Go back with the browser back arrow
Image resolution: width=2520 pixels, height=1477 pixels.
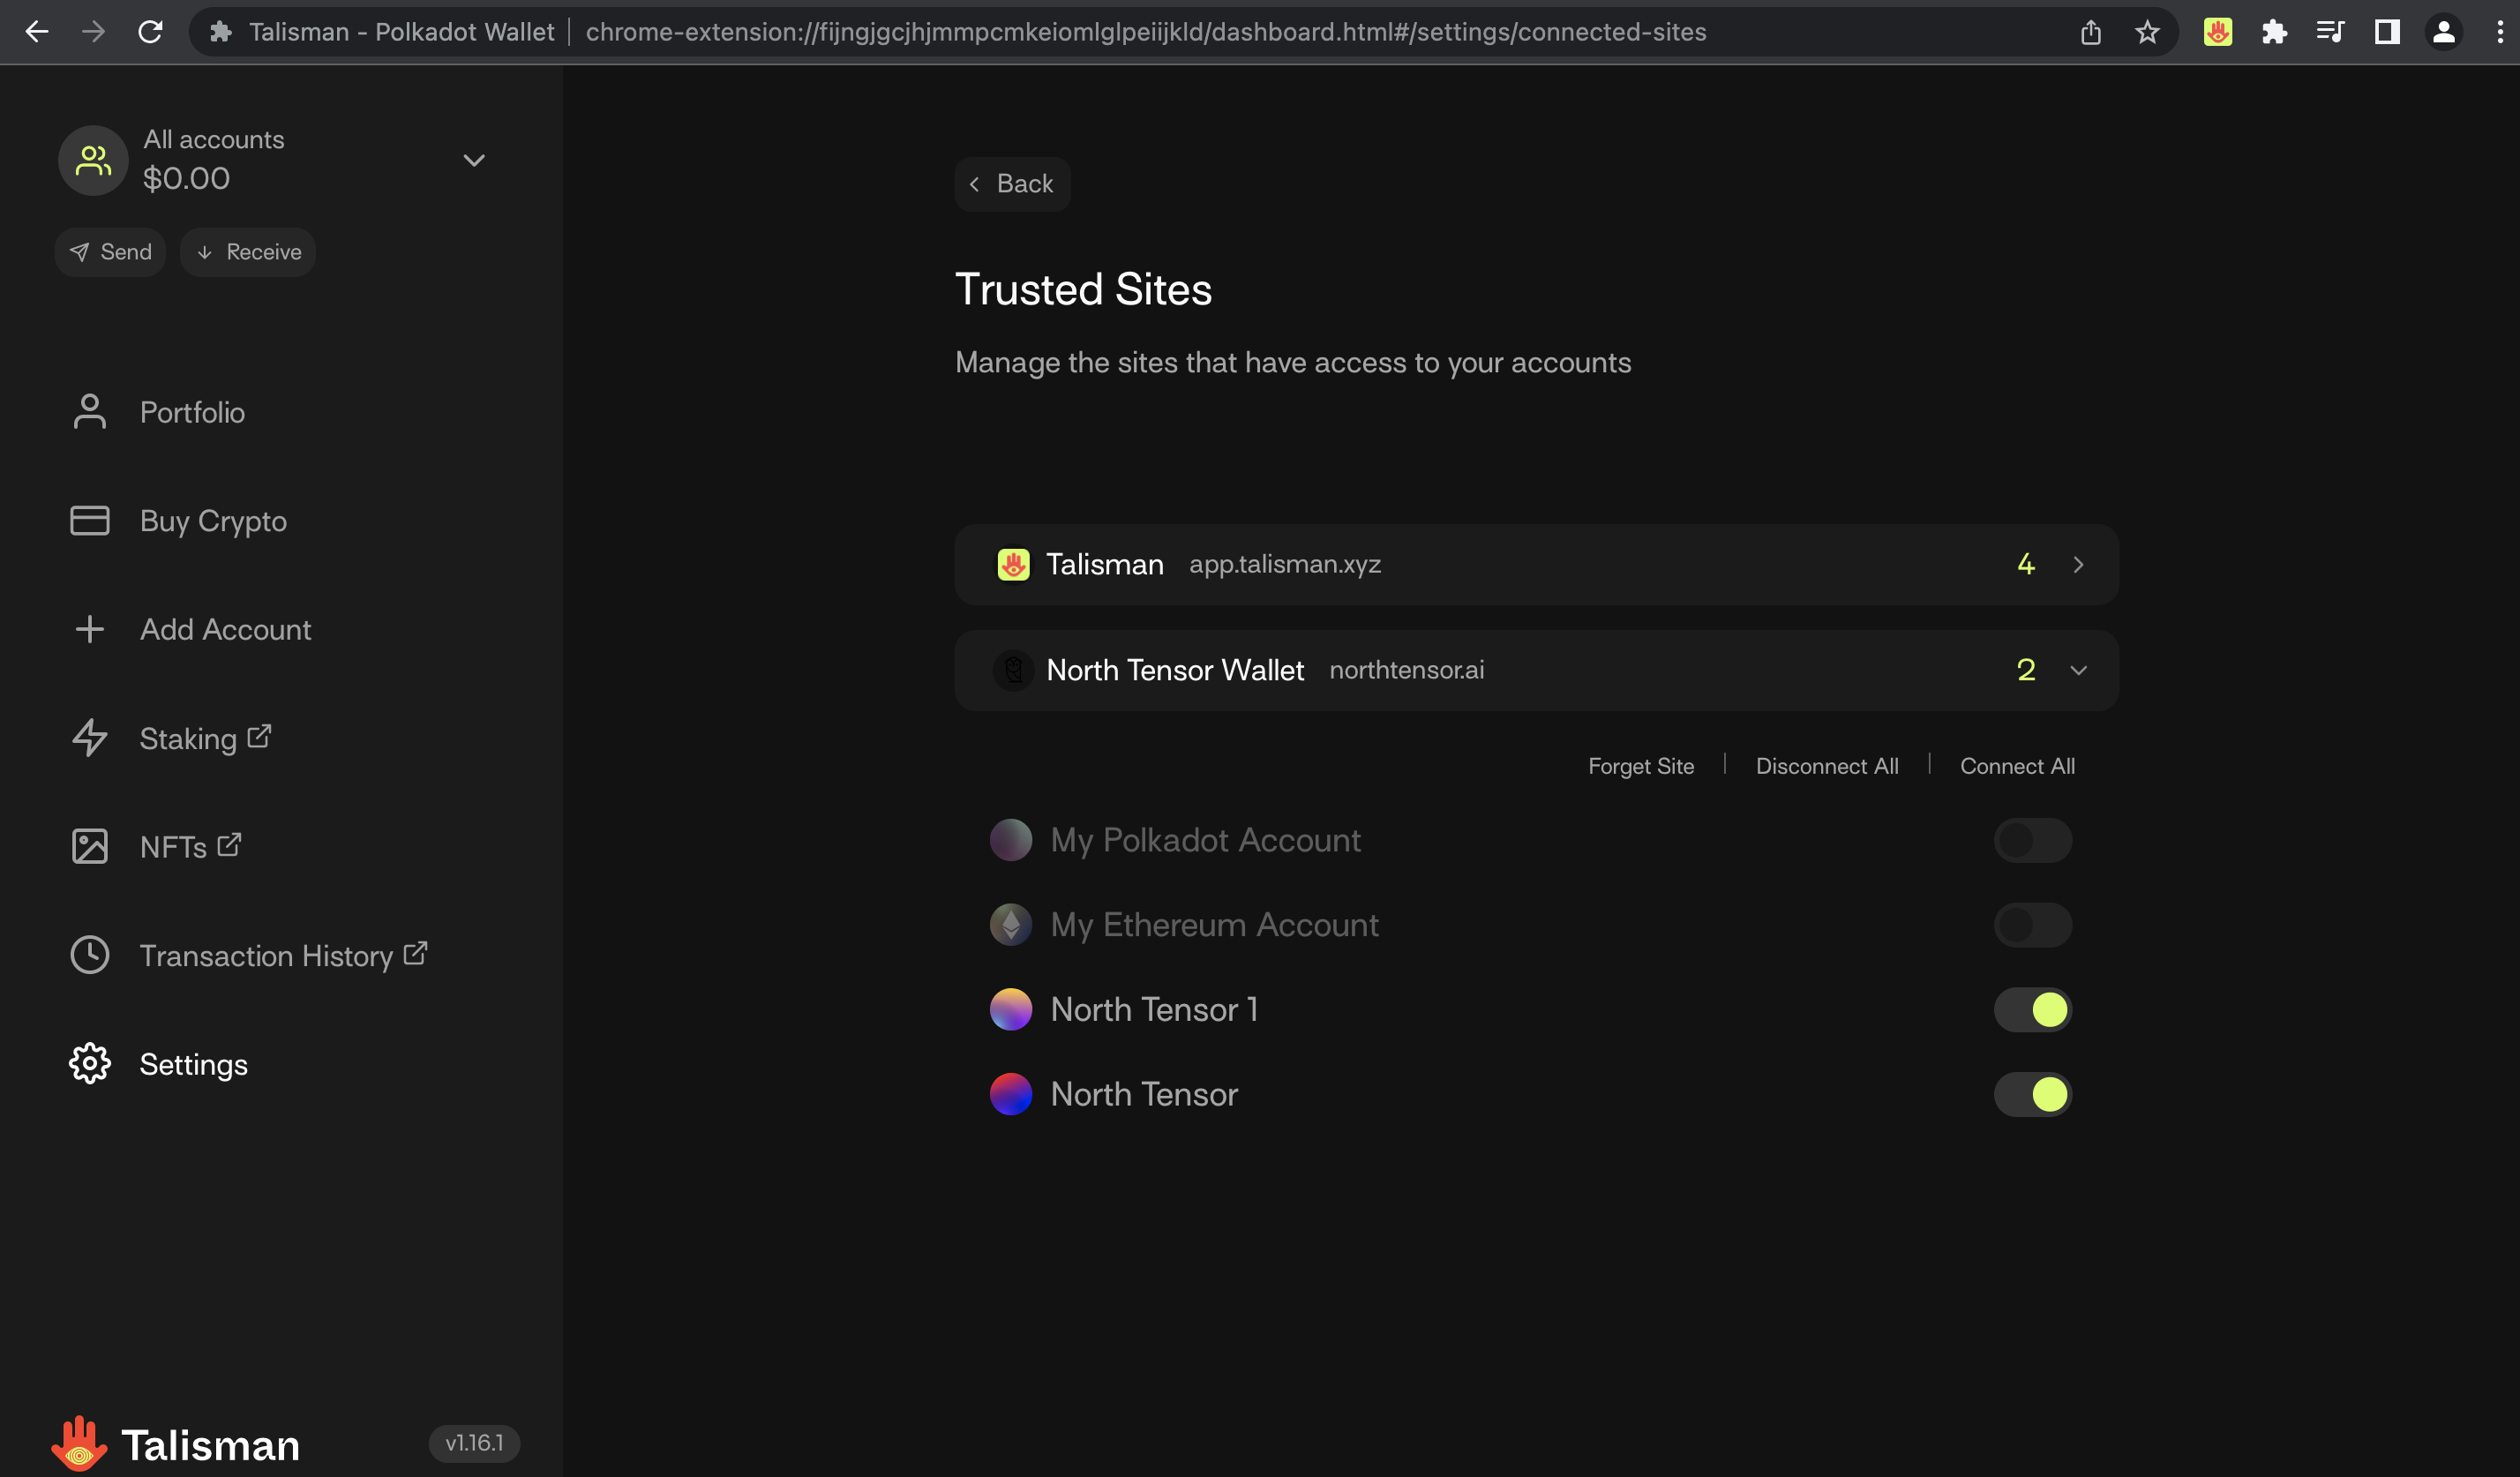point(37,32)
